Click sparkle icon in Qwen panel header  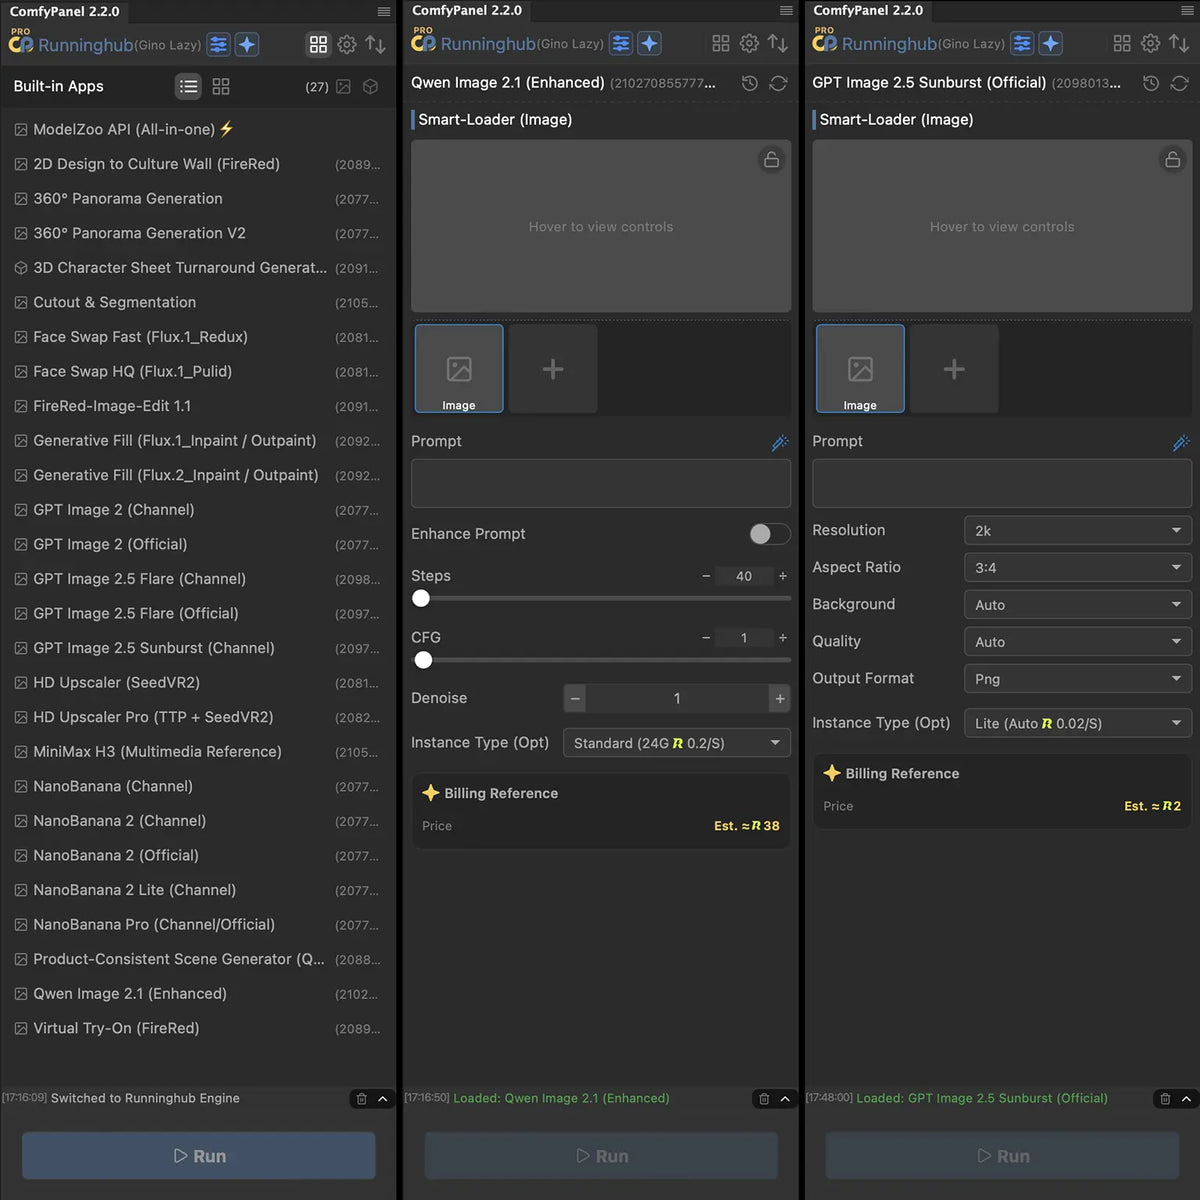(x=650, y=44)
